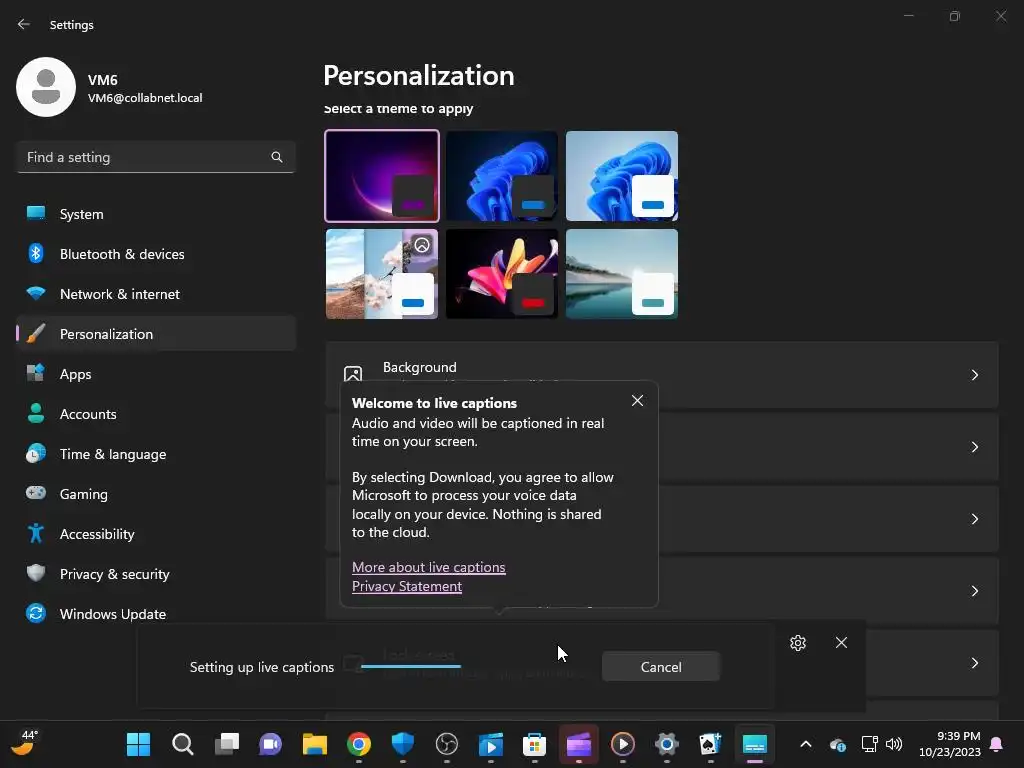Click the Live captions taskbar icon
This screenshot has height=768, width=1024.
pos(755,744)
